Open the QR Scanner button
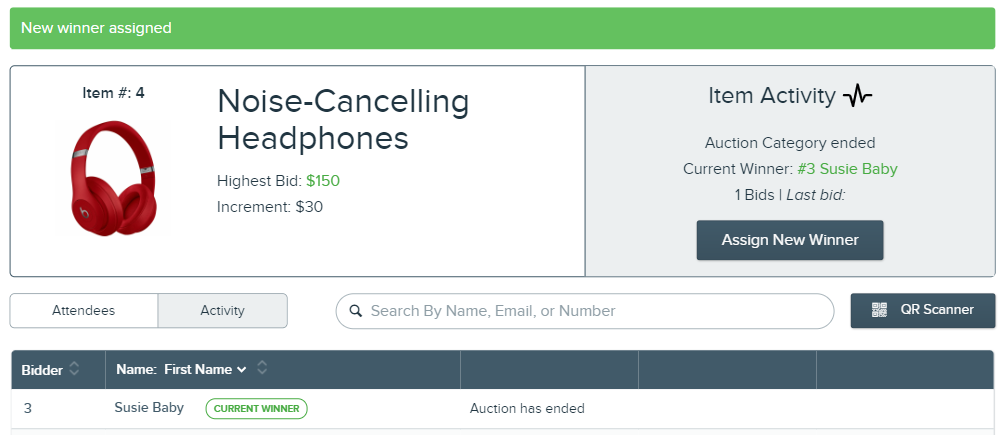1004x435 pixels. [x=923, y=311]
